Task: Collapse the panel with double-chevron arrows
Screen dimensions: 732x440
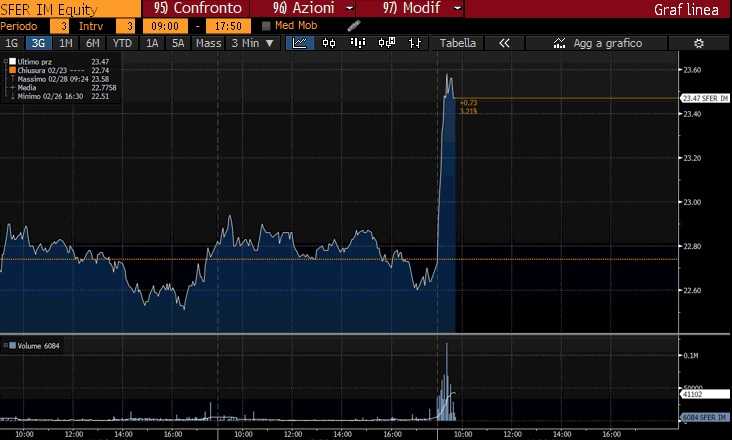Action: point(504,43)
